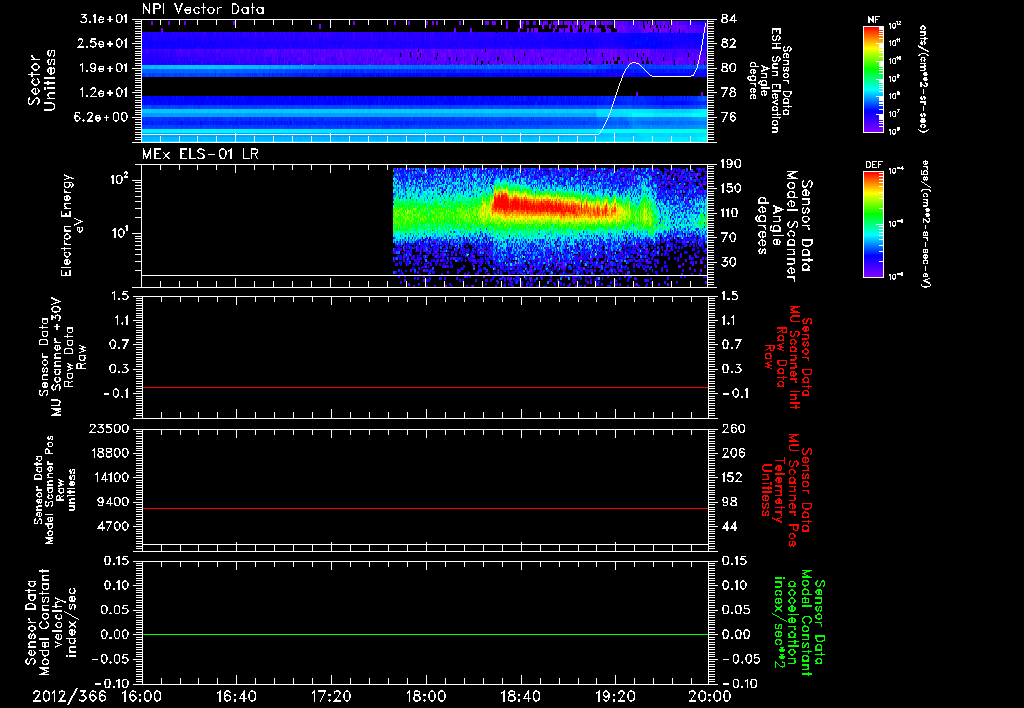Click the 2.5e+01 sector tick value

pyautogui.click(x=104, y=43)
